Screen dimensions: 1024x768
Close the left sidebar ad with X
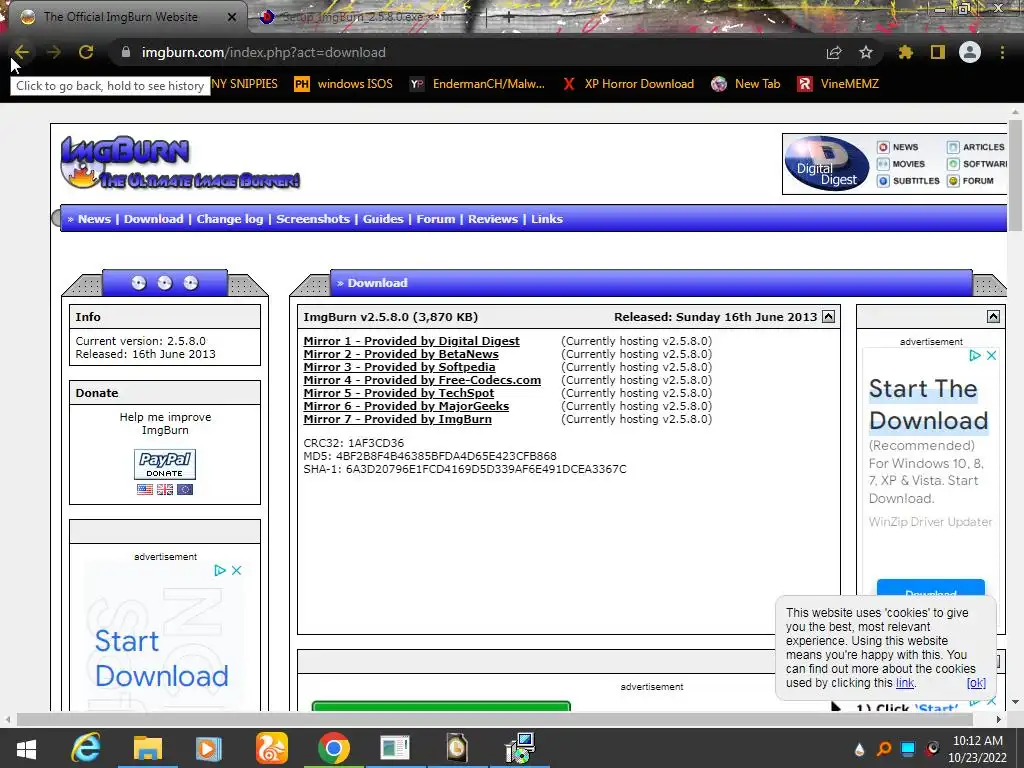236,570
